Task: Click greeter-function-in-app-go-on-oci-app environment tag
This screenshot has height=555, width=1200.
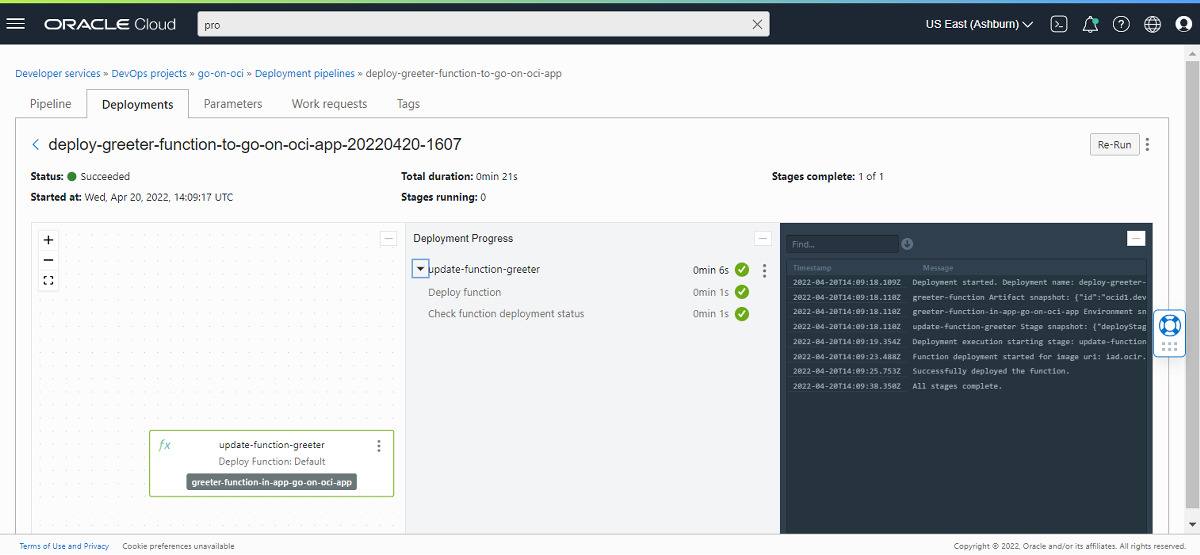Action: 272,482
